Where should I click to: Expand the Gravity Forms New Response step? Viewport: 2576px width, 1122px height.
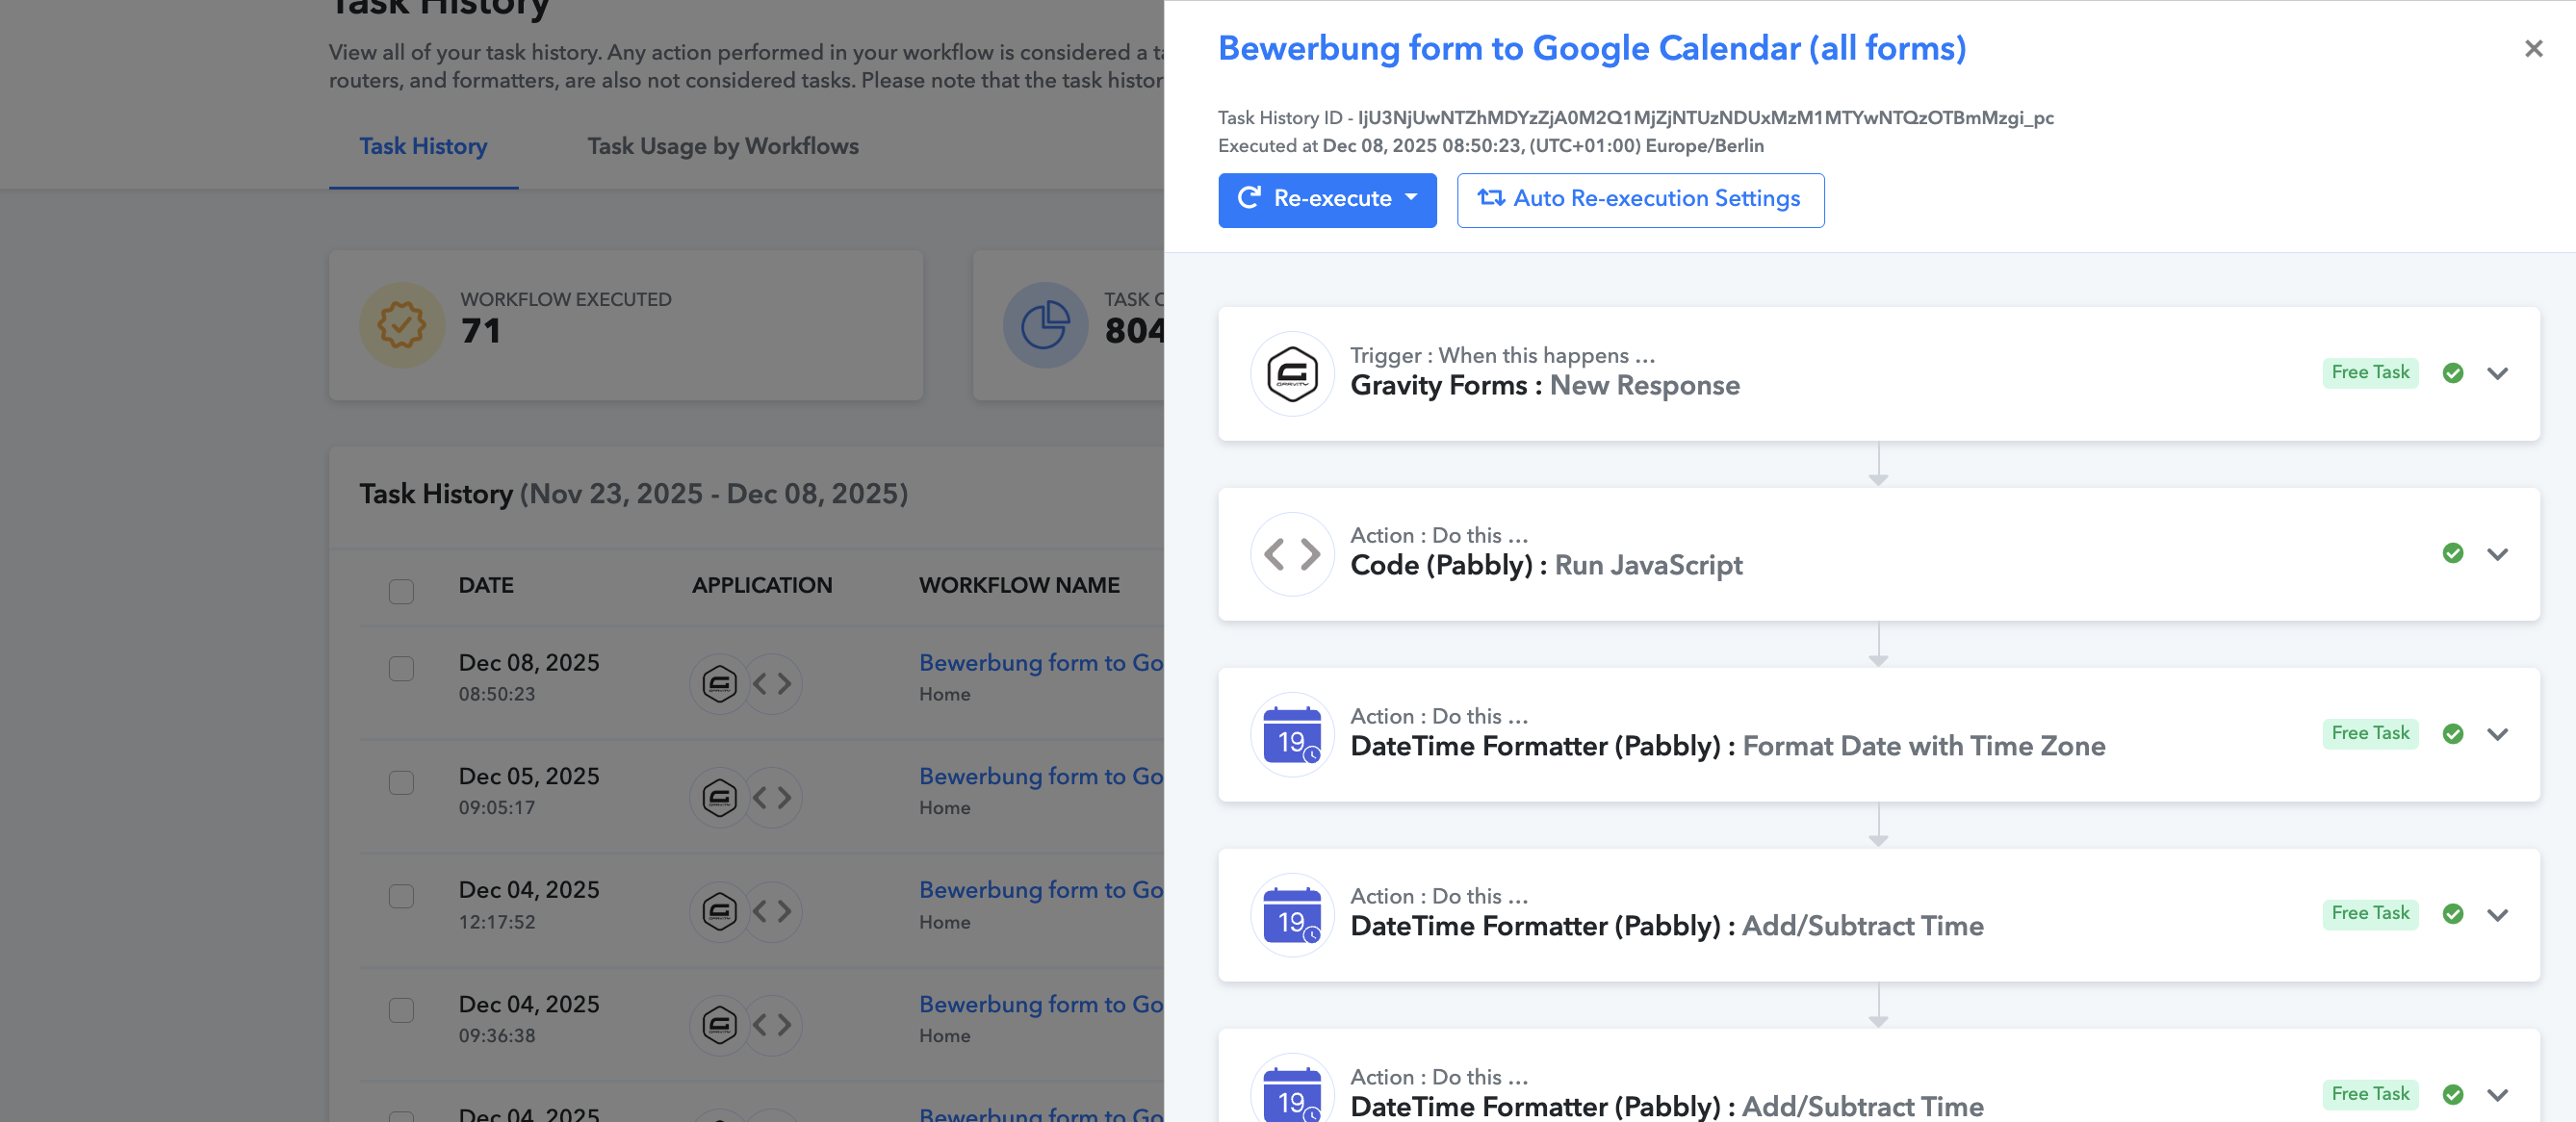(2497, 373)
